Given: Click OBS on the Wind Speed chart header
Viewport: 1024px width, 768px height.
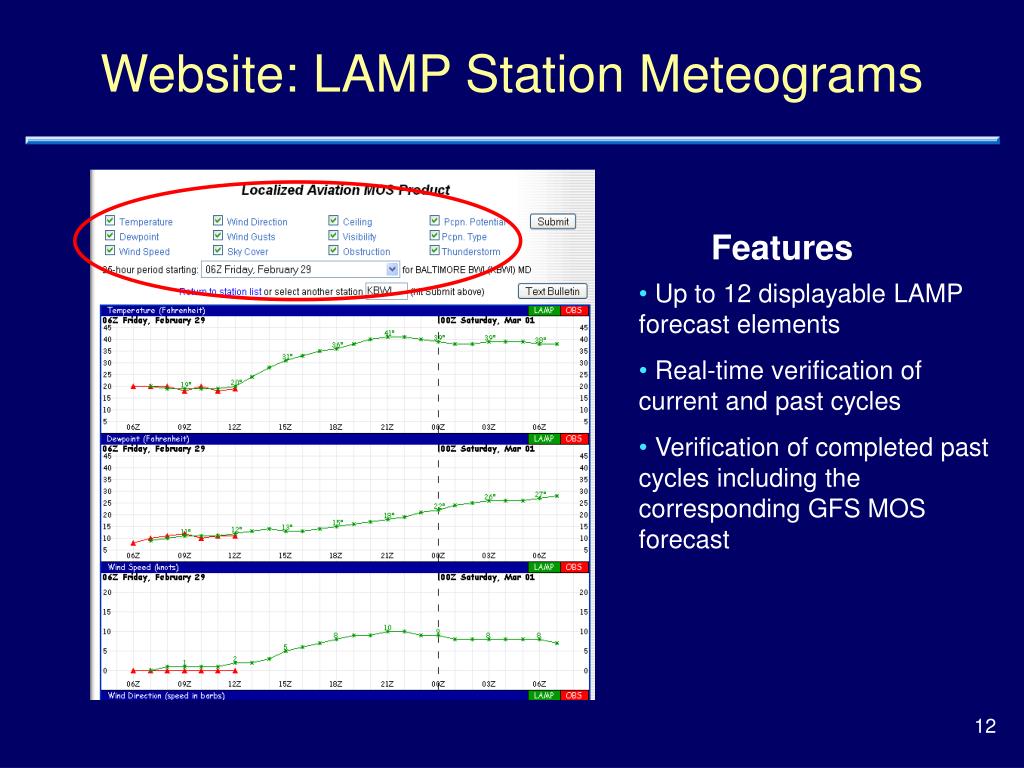Looking at the screenshot, I should point(574,567).
